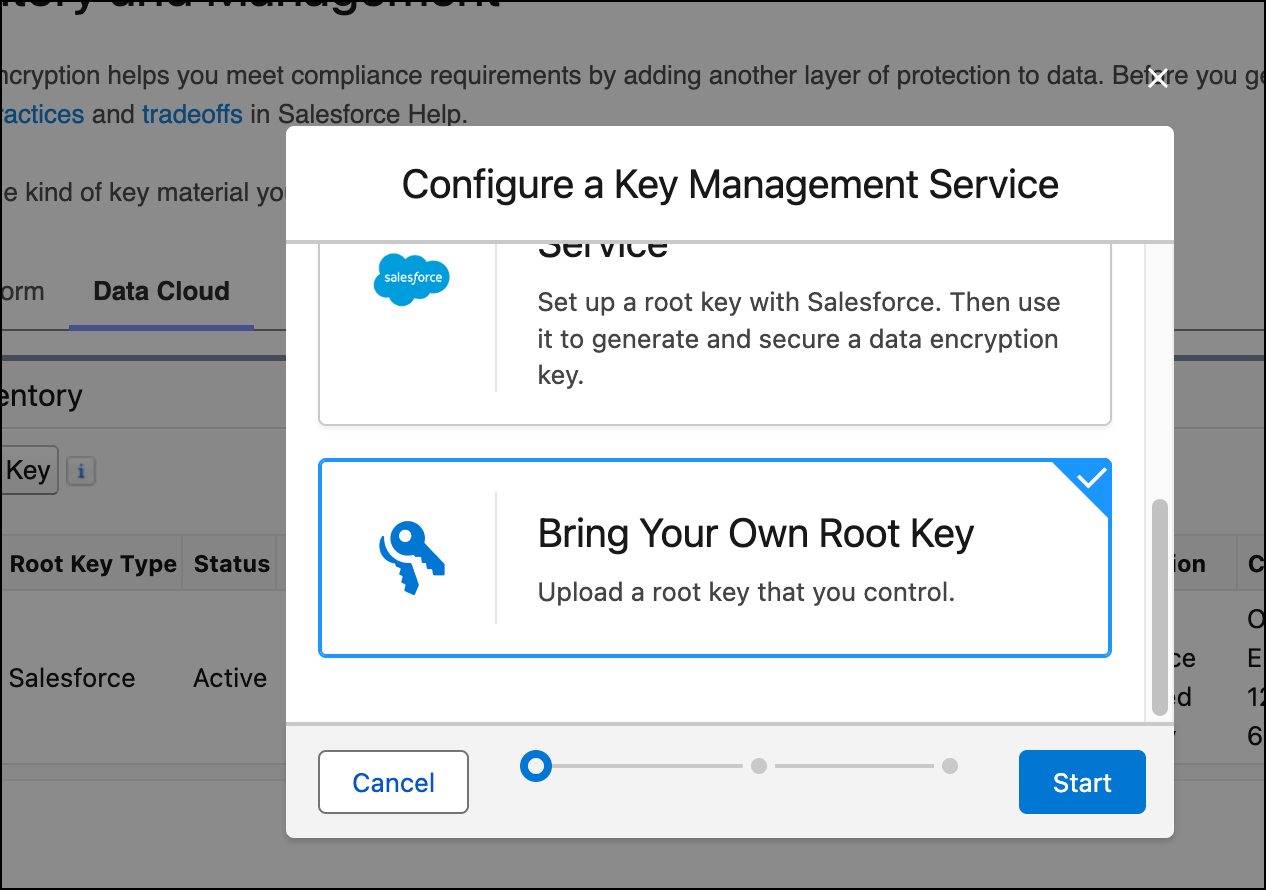This screenshot has width=1266, height=890.
Task: Click the Key button in background page
Action: click(29, 470)
